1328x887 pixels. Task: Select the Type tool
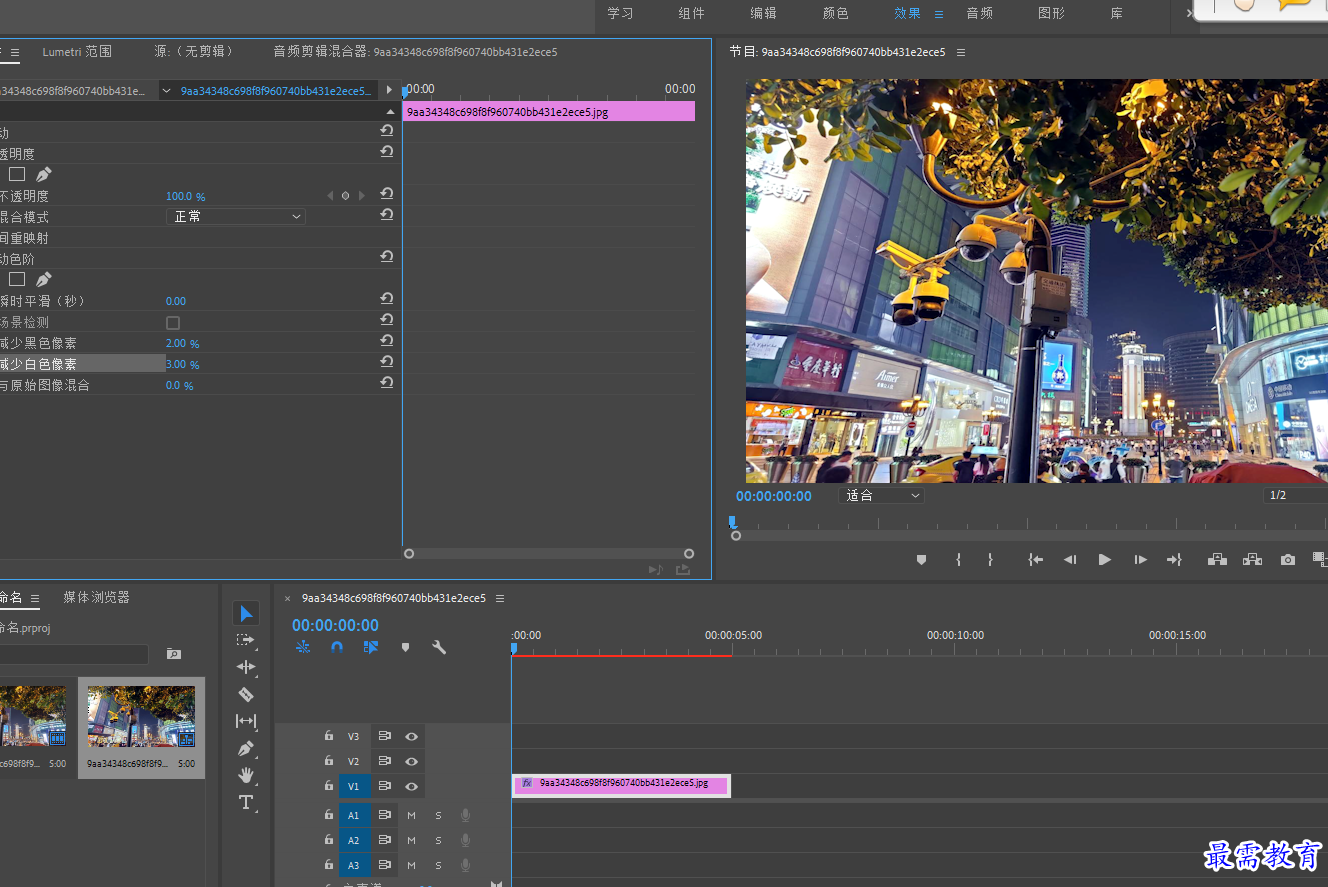(x=246, y=802)
